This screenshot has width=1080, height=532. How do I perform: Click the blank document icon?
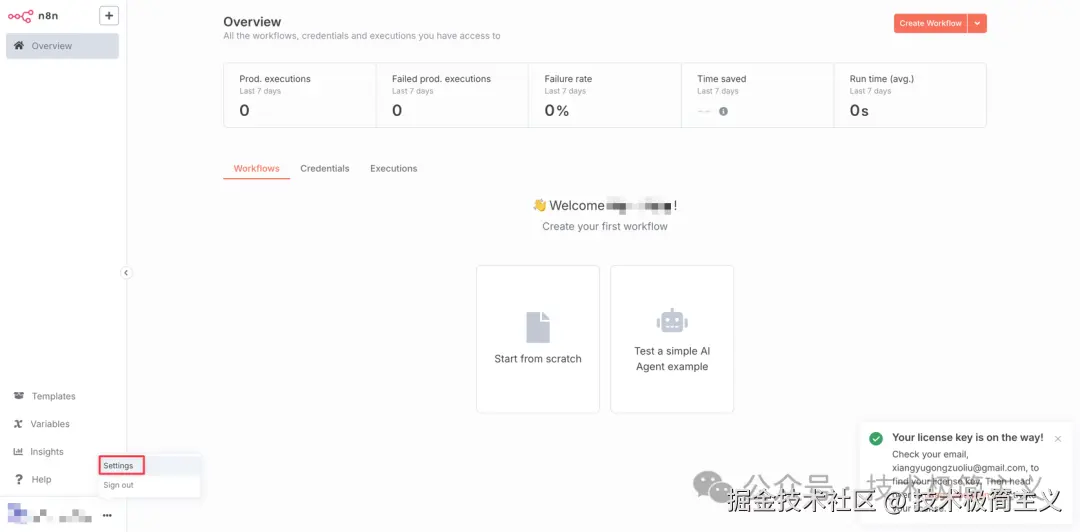pos(538,327)
